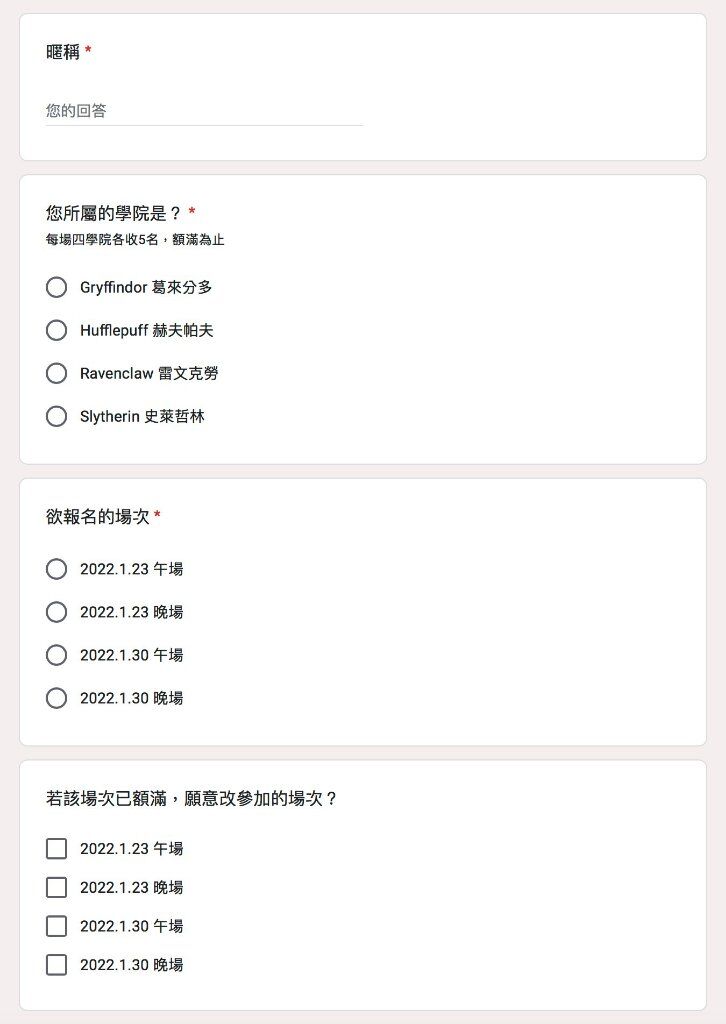Viewport: 726px width, 1024px height.
Task: Click the 若該場次已額滿 question heading
Action: pyautogui.click(x=192, y=798)
